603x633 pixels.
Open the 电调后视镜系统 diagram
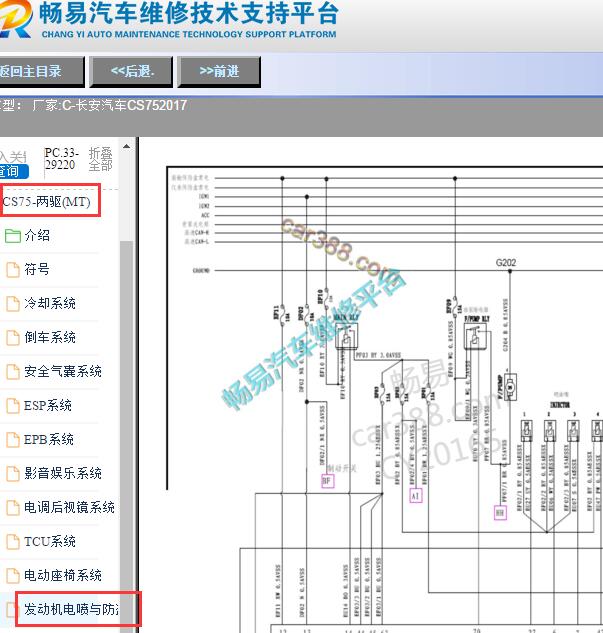[x=69, y=507]
